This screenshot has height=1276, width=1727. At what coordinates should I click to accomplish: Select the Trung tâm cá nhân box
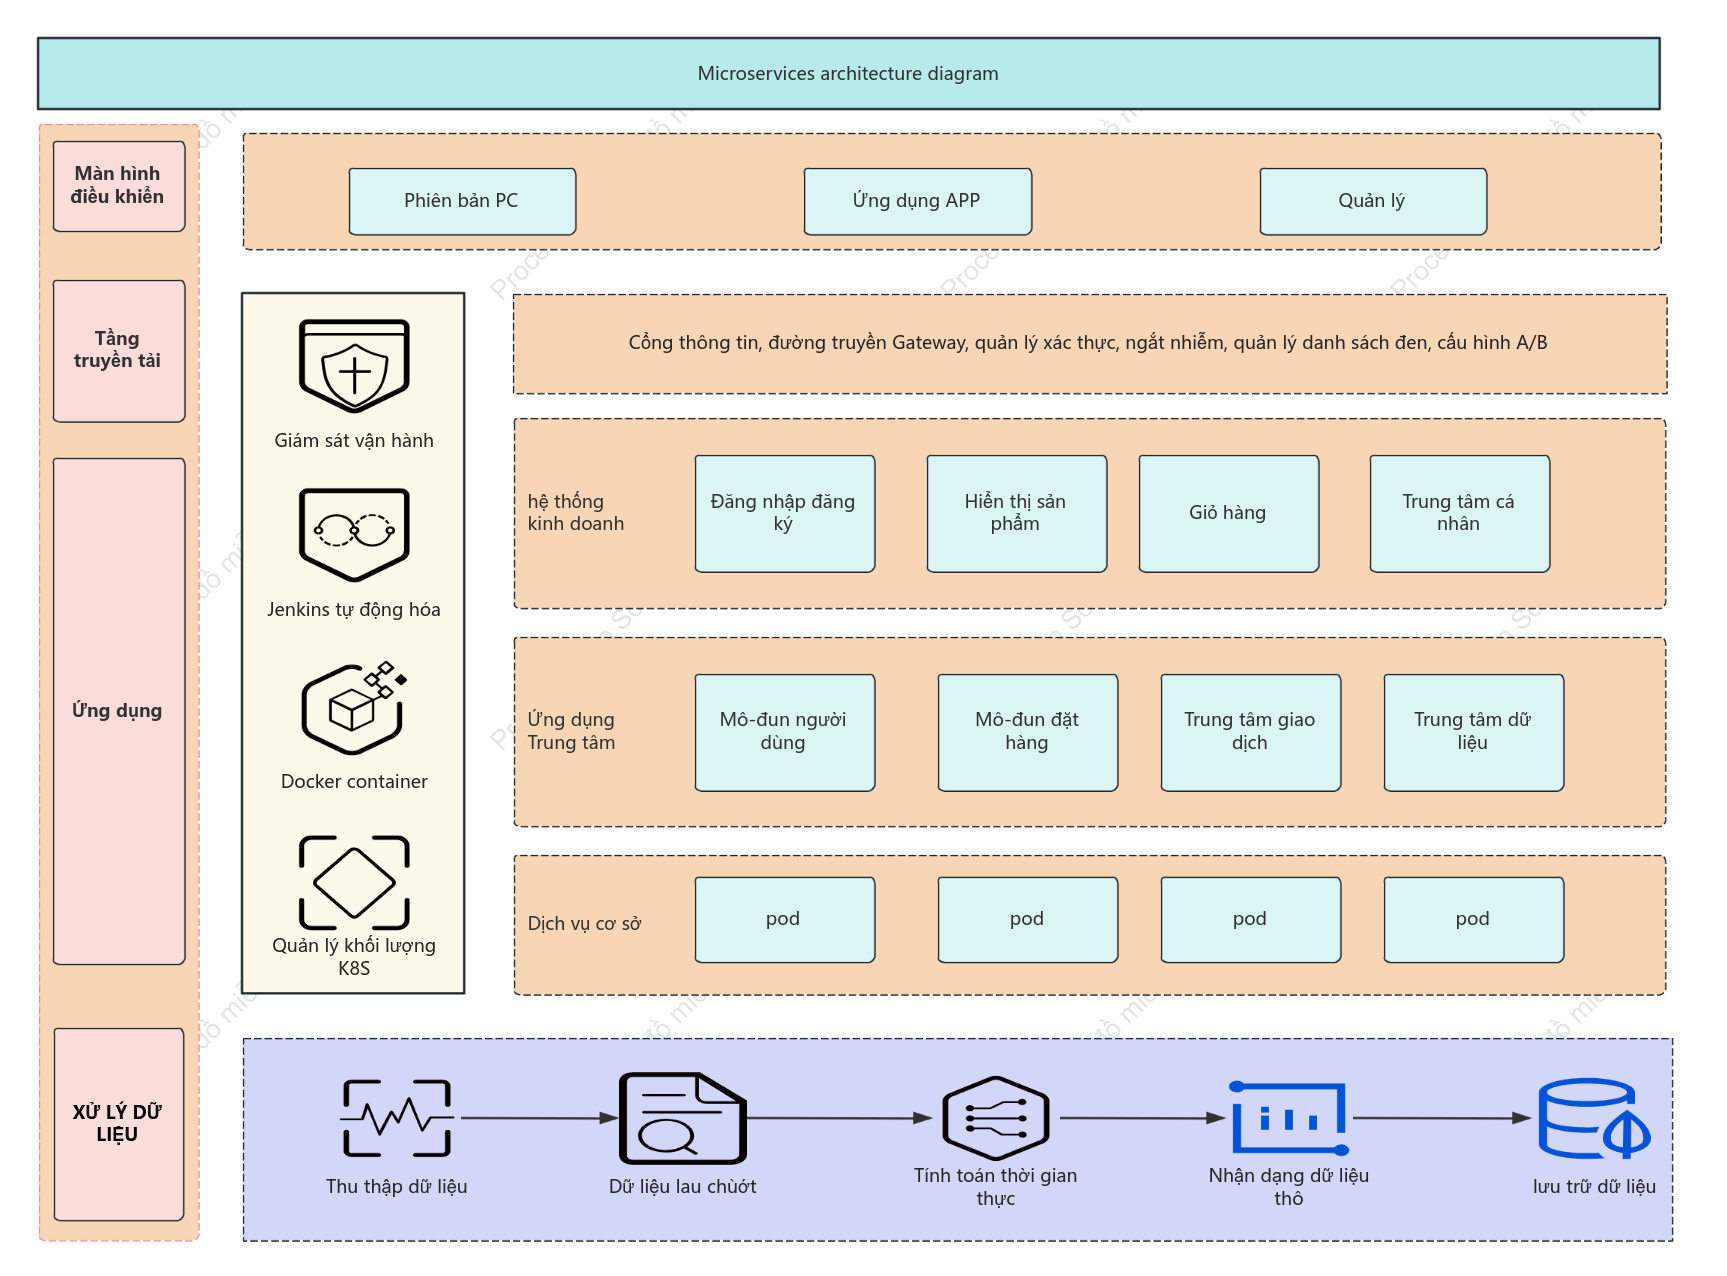coord(1460,514)
